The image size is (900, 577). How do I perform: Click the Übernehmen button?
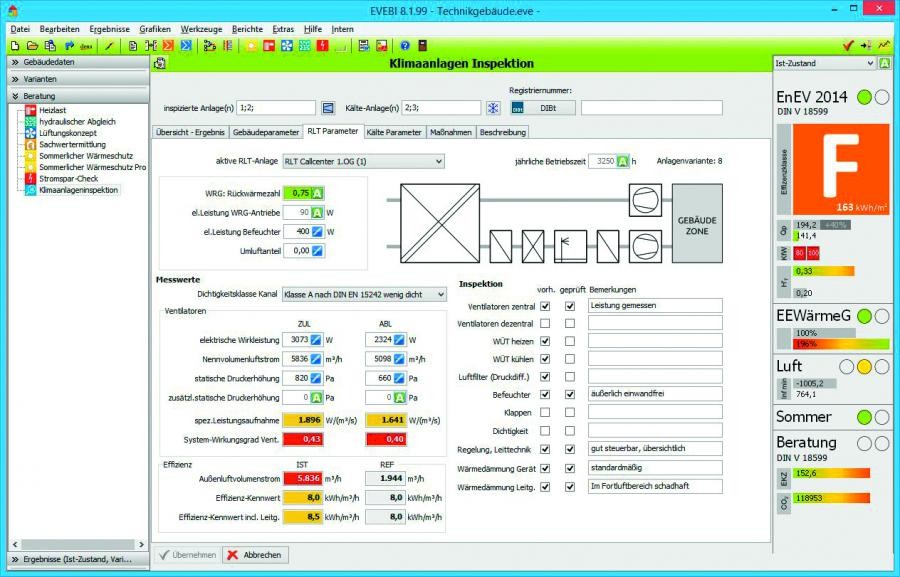[x=187, y=555]
